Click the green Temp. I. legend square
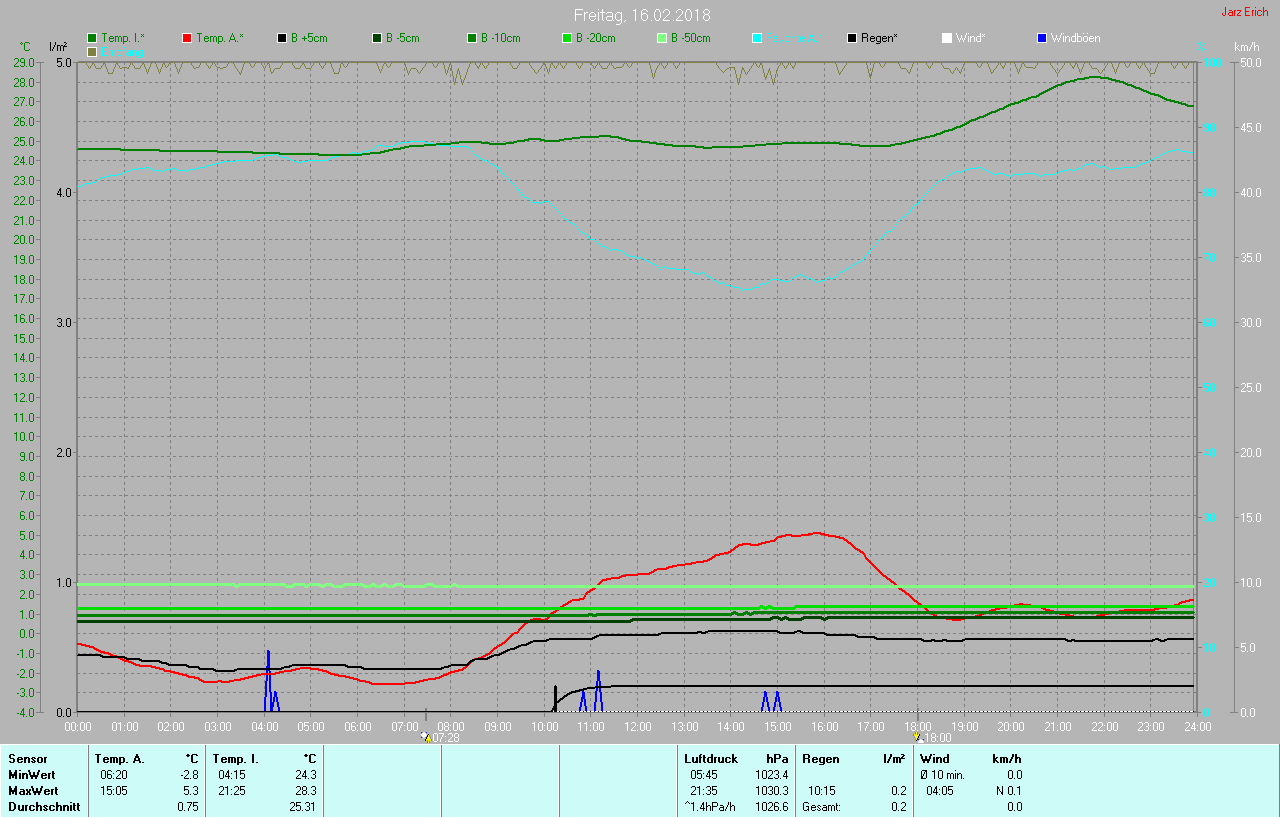 coord(93,38)
